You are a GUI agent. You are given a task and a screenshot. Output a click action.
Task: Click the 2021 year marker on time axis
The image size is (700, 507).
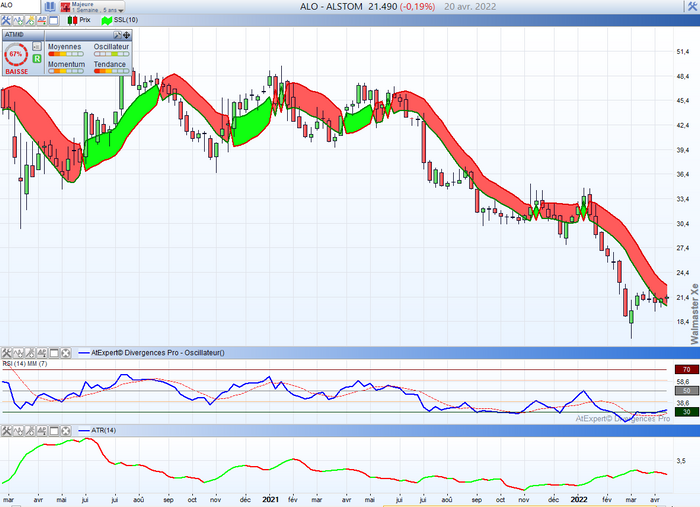271,499
